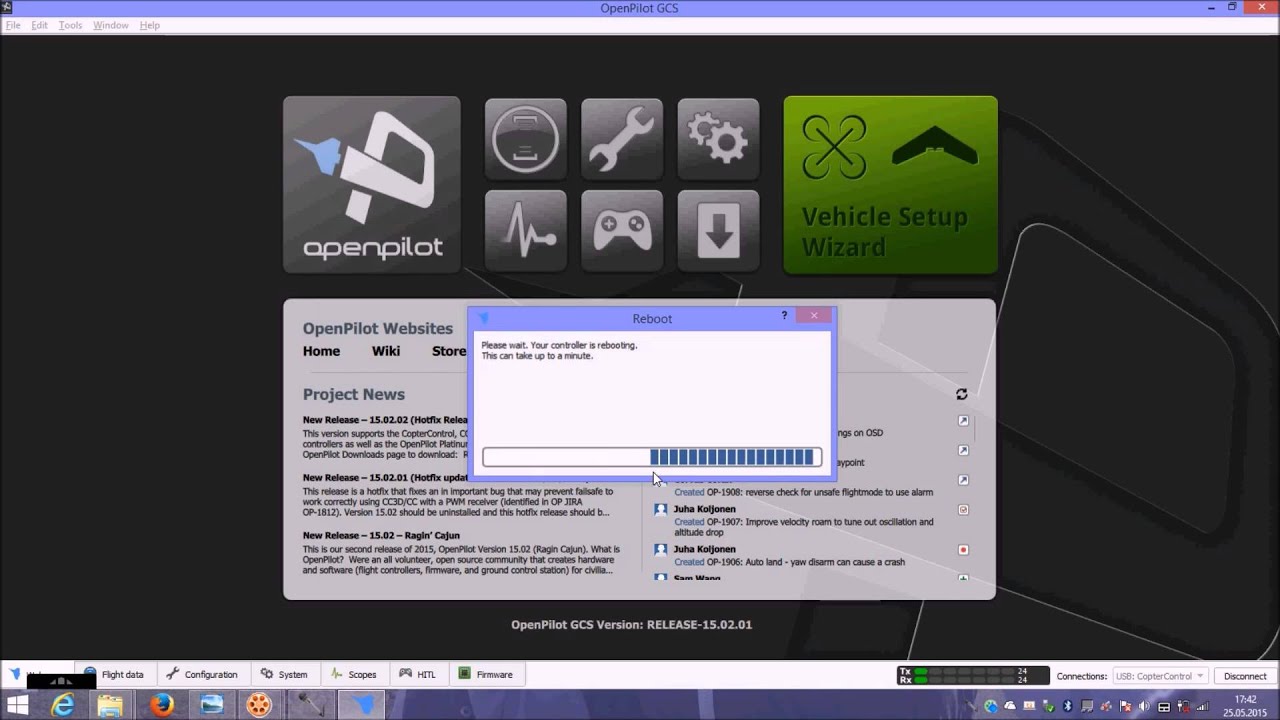Image resolution: width=1280 pixels, height=720 pixels.
Task: Click the task icon beside OP-1907 entry
Action: (x=963, y=509)
